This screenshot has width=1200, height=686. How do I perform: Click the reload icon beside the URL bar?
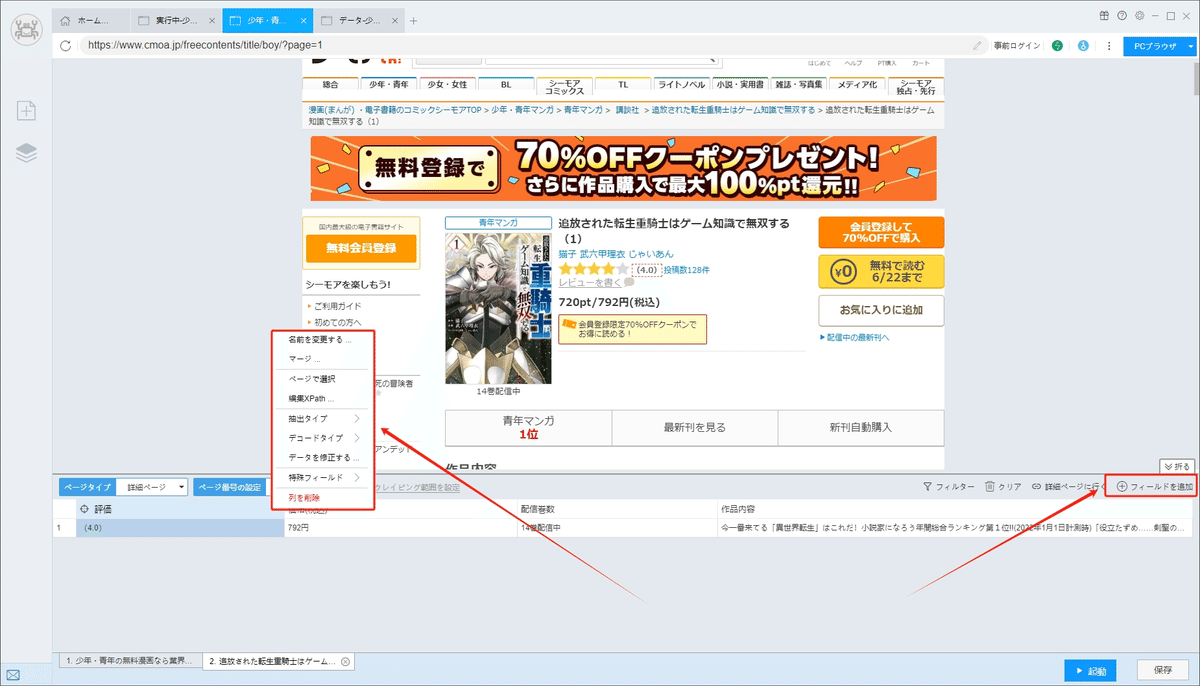(66, 45)
